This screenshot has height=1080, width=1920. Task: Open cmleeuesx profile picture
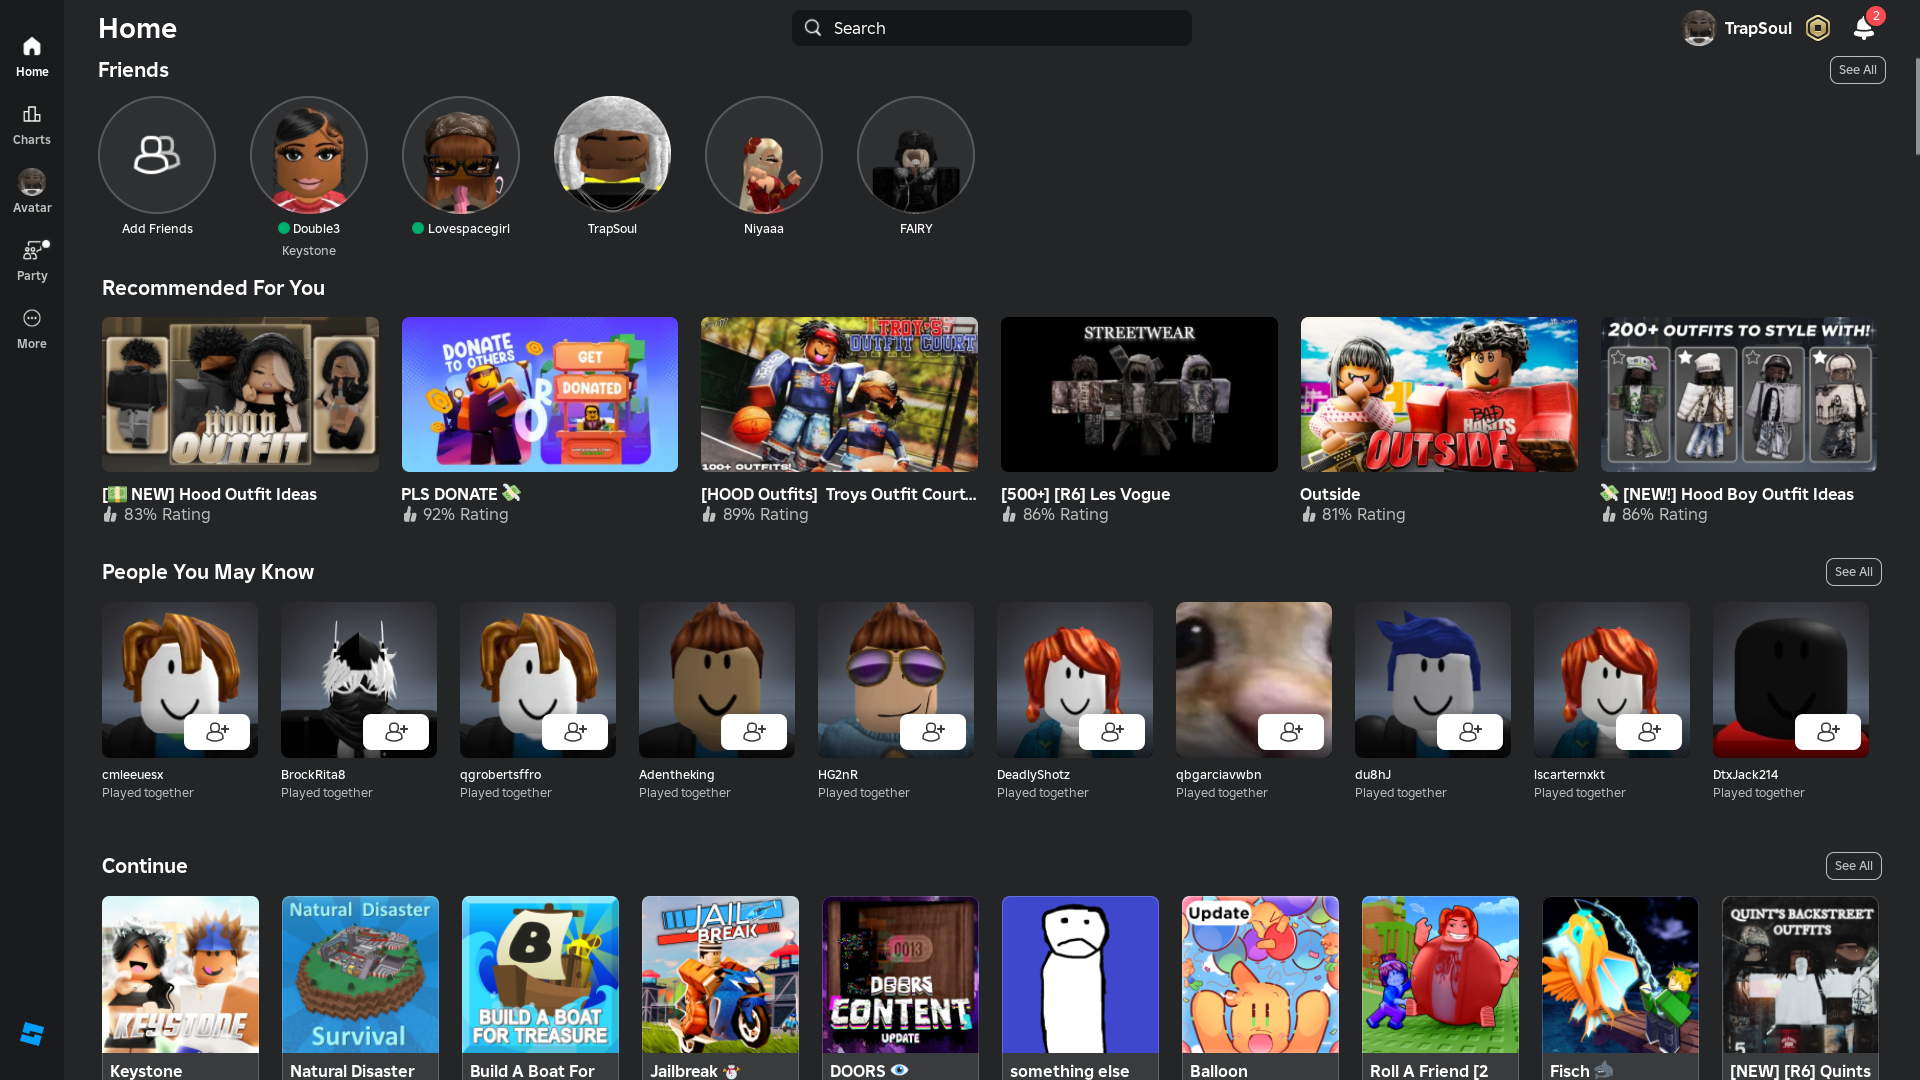(x=180, y=680)
